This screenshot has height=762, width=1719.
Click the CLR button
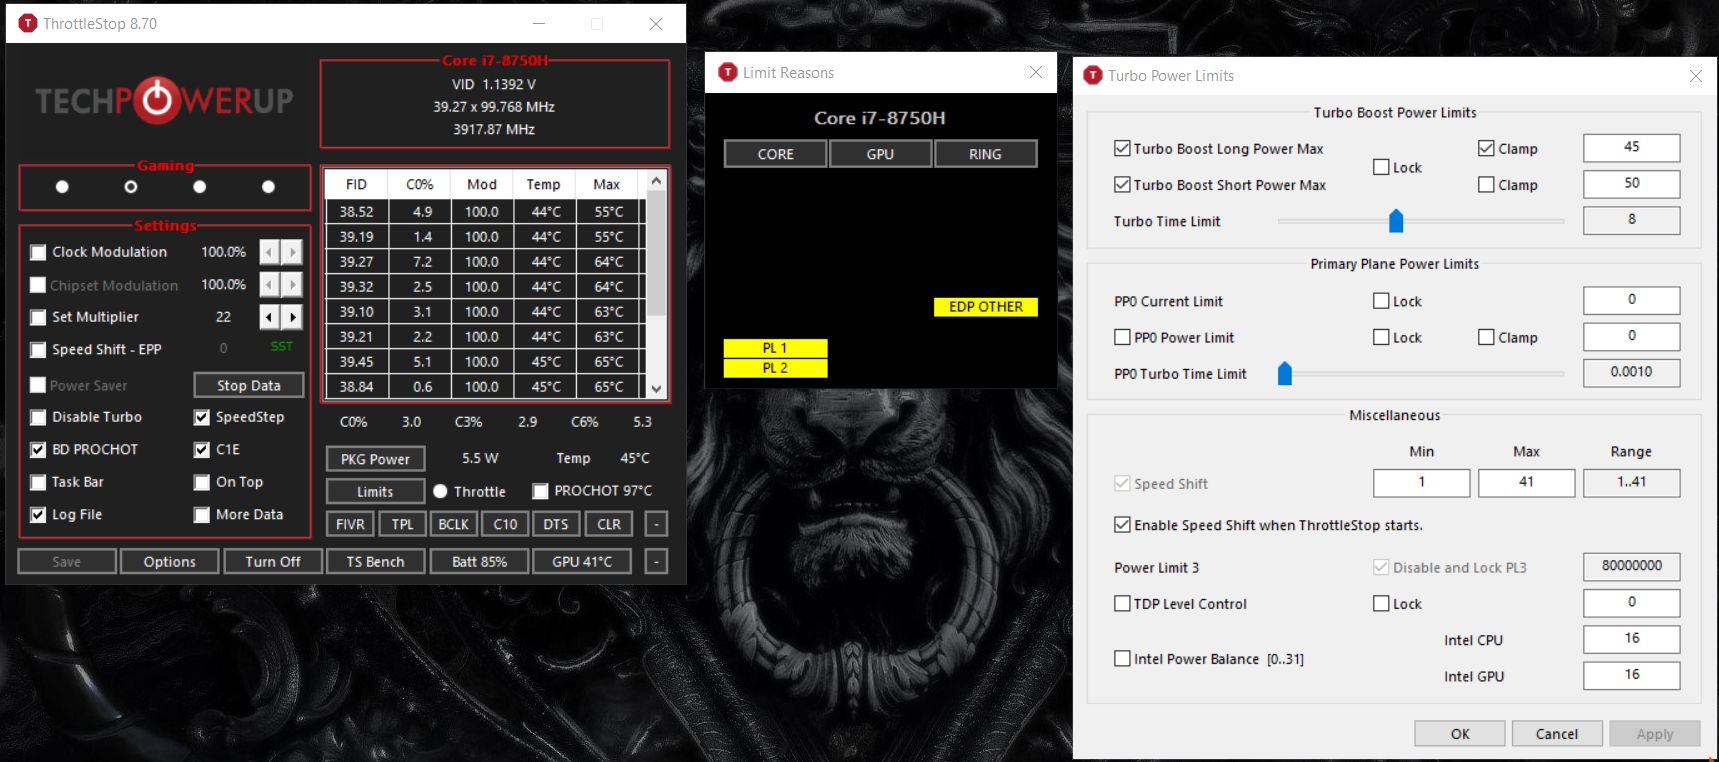tap(609, 524)
